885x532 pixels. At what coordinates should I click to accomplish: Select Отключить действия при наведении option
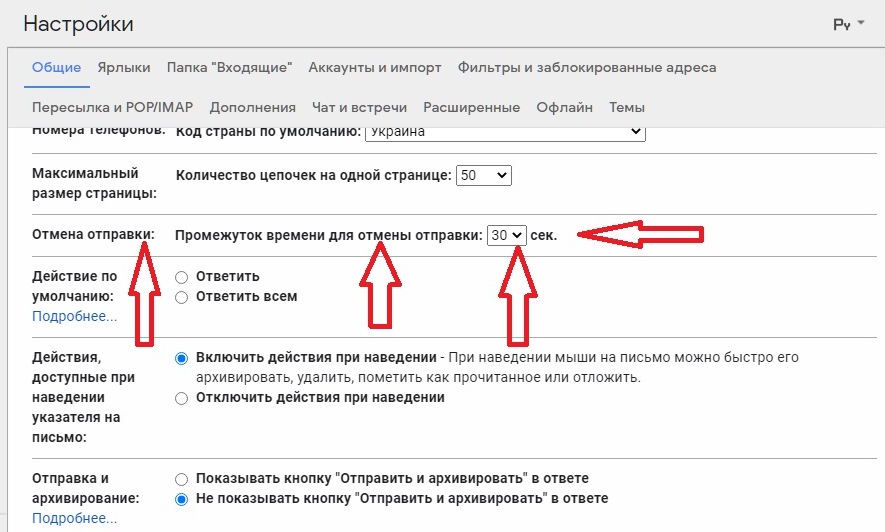point(182,398)
